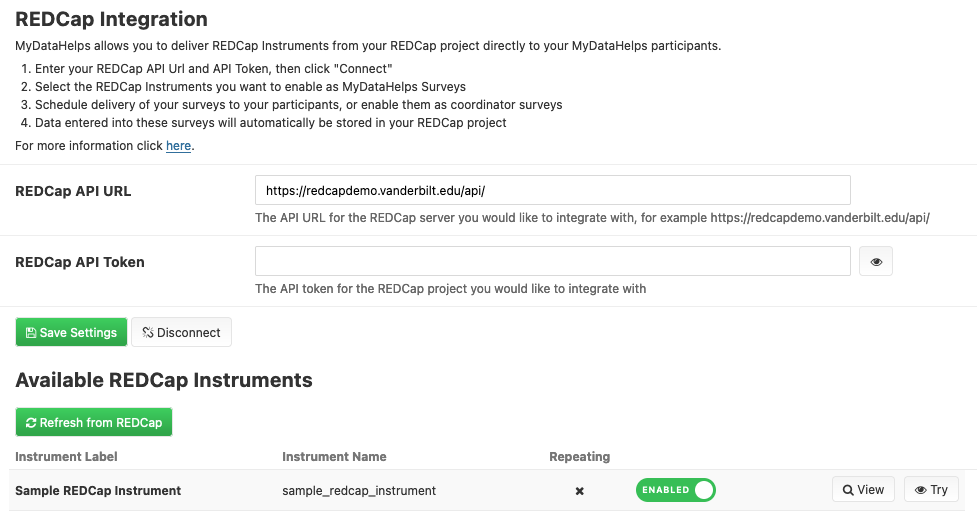
Task: Click into the REDCap API Token field
Action: (x=552, y=261)
